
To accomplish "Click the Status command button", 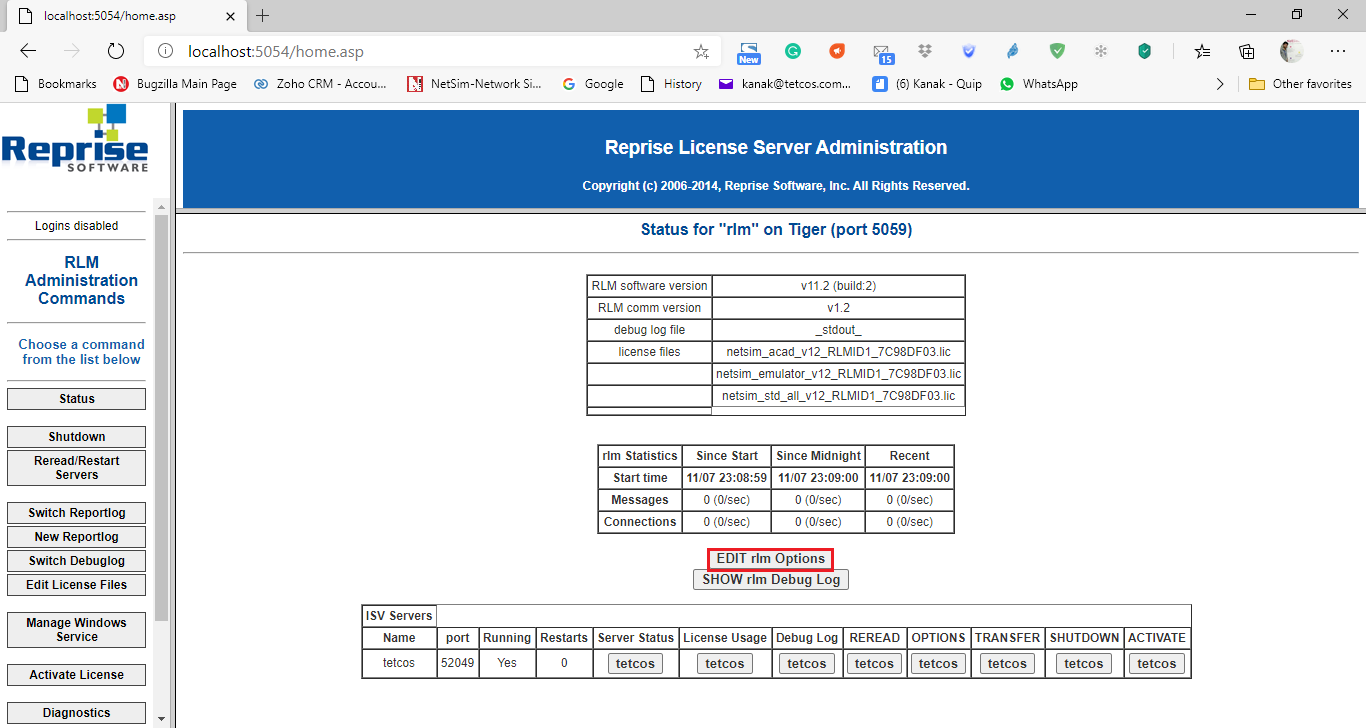I will 76,399.
